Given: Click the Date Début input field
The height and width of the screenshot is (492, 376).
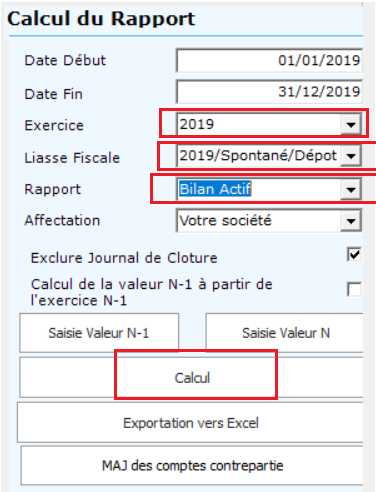Looking at the screenshot, I should (x=269, y=60).
